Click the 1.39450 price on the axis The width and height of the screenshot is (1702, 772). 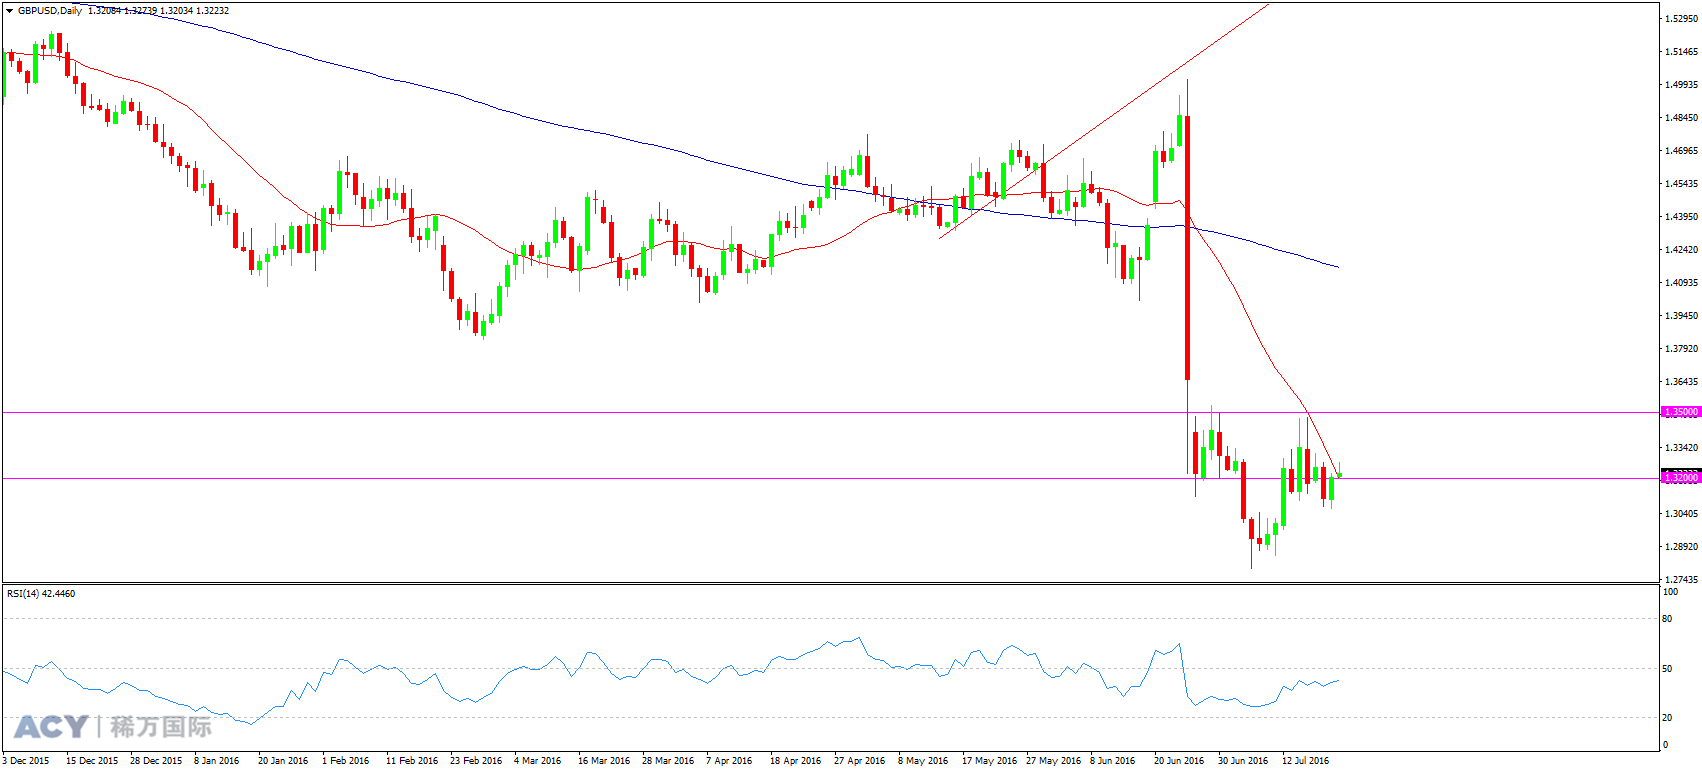point(1681,315)
